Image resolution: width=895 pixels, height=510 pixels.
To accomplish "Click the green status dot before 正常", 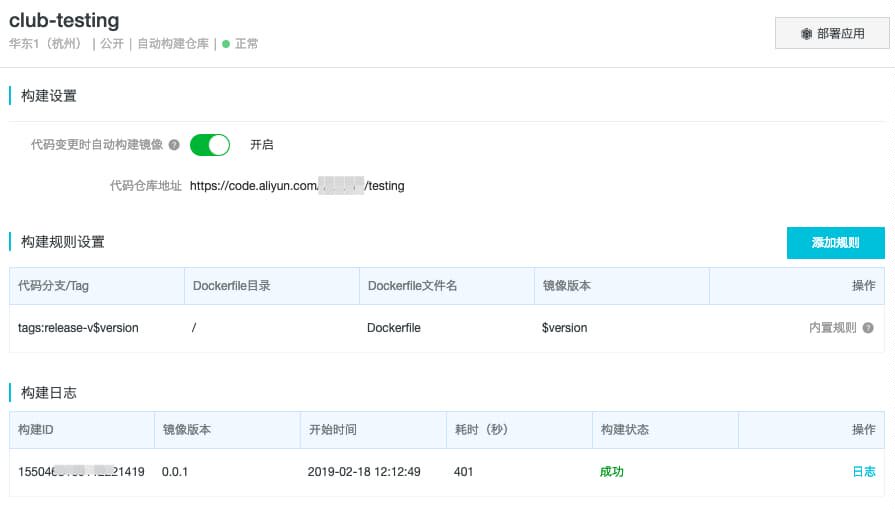I will (x=226, y=44).
